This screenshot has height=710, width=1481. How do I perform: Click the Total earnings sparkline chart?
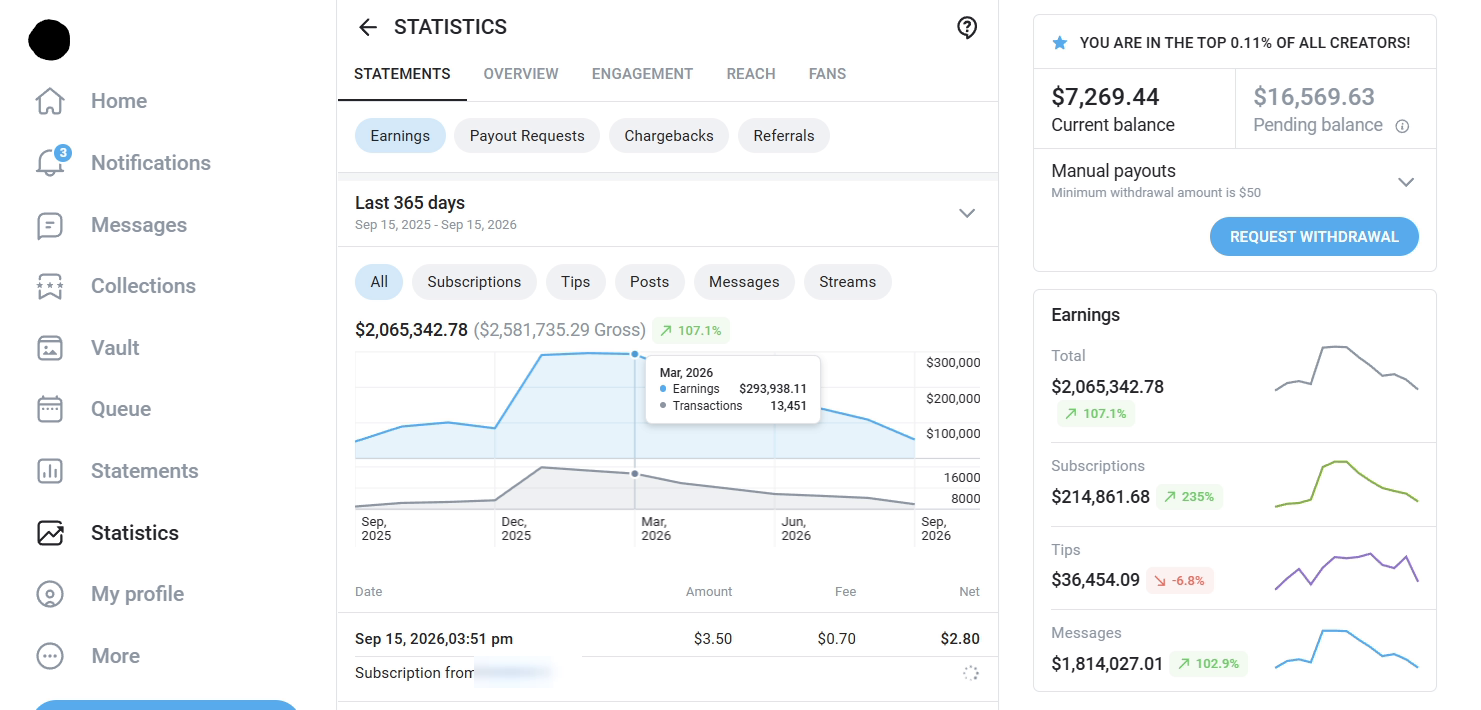click(x=1347, y=369)
